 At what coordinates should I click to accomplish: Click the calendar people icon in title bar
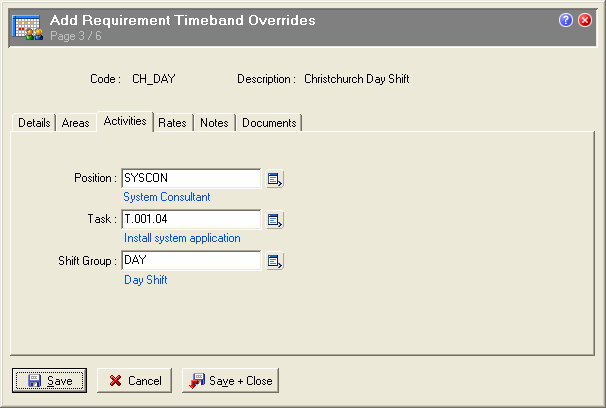tap(27, 27)
